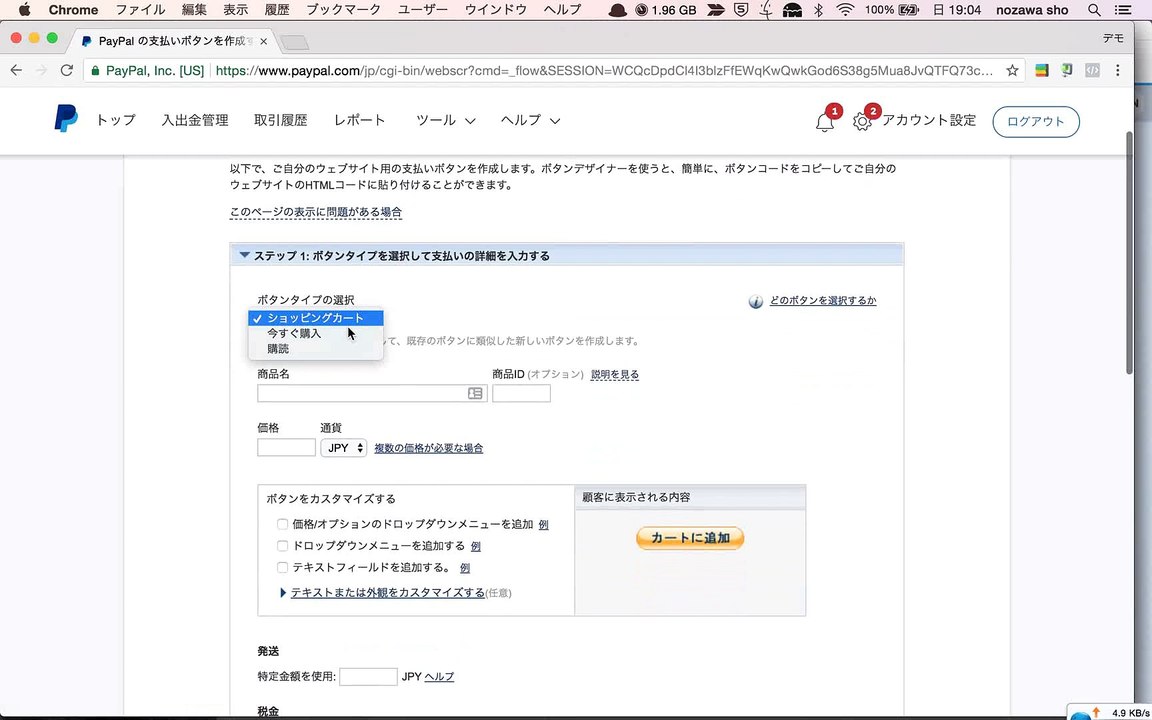This screenshot has width=1152, height=720.
Task: Click the hat icon in menu bar
Action: [618, 10]
